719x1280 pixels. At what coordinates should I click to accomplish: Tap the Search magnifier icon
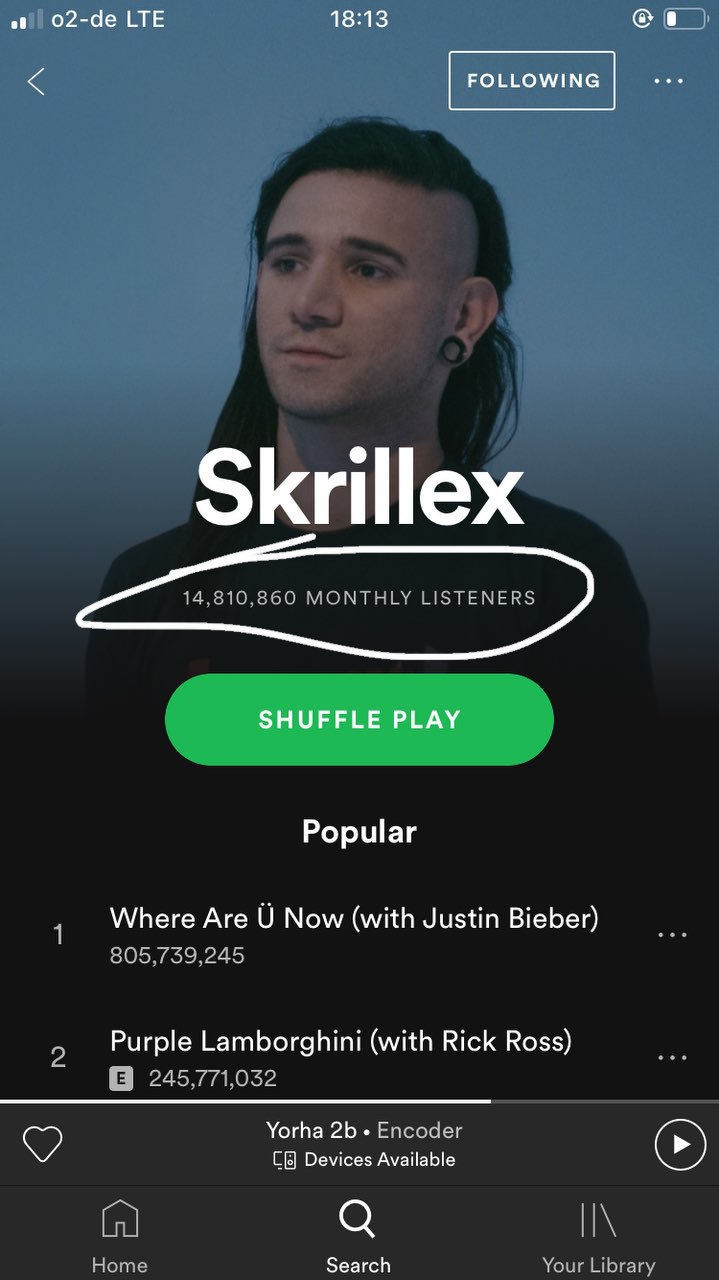[357, 1219]
